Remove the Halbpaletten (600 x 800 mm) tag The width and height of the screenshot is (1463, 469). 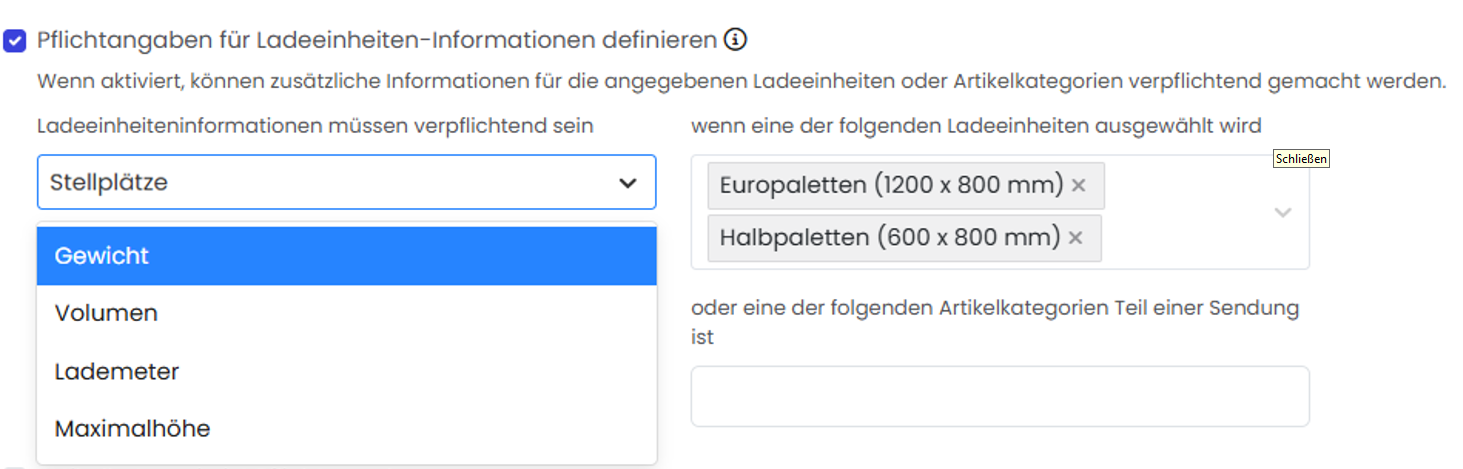(x=1076, y=238)
